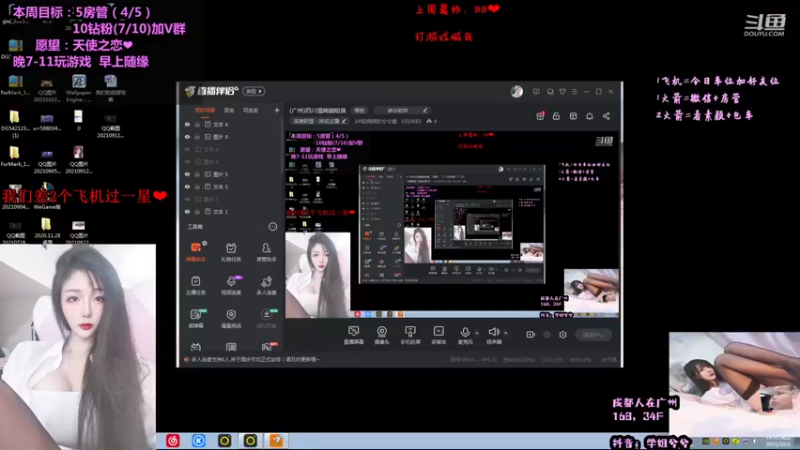The image size is (800, 450).
Task: Click the share icon in header
Action: 607,116
